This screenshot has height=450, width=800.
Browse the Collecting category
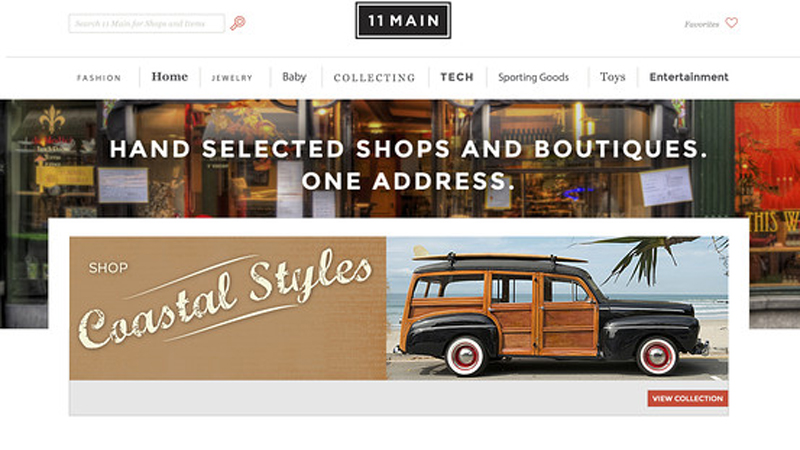tap(374, 78)
